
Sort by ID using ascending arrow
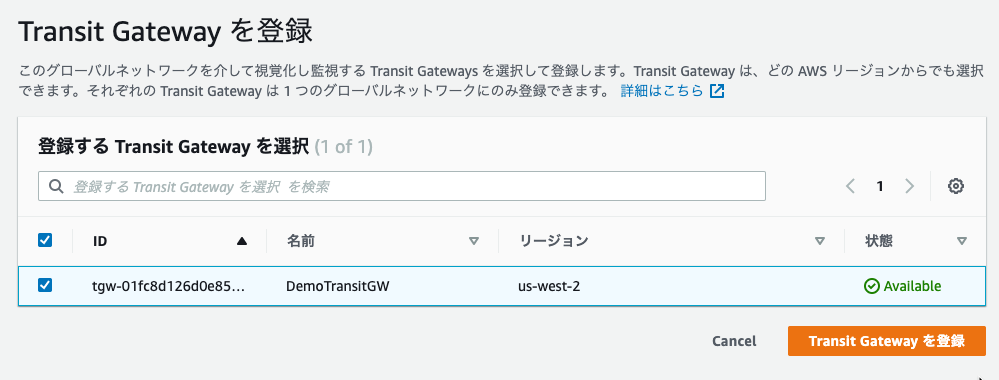click(x=241, y=241)
